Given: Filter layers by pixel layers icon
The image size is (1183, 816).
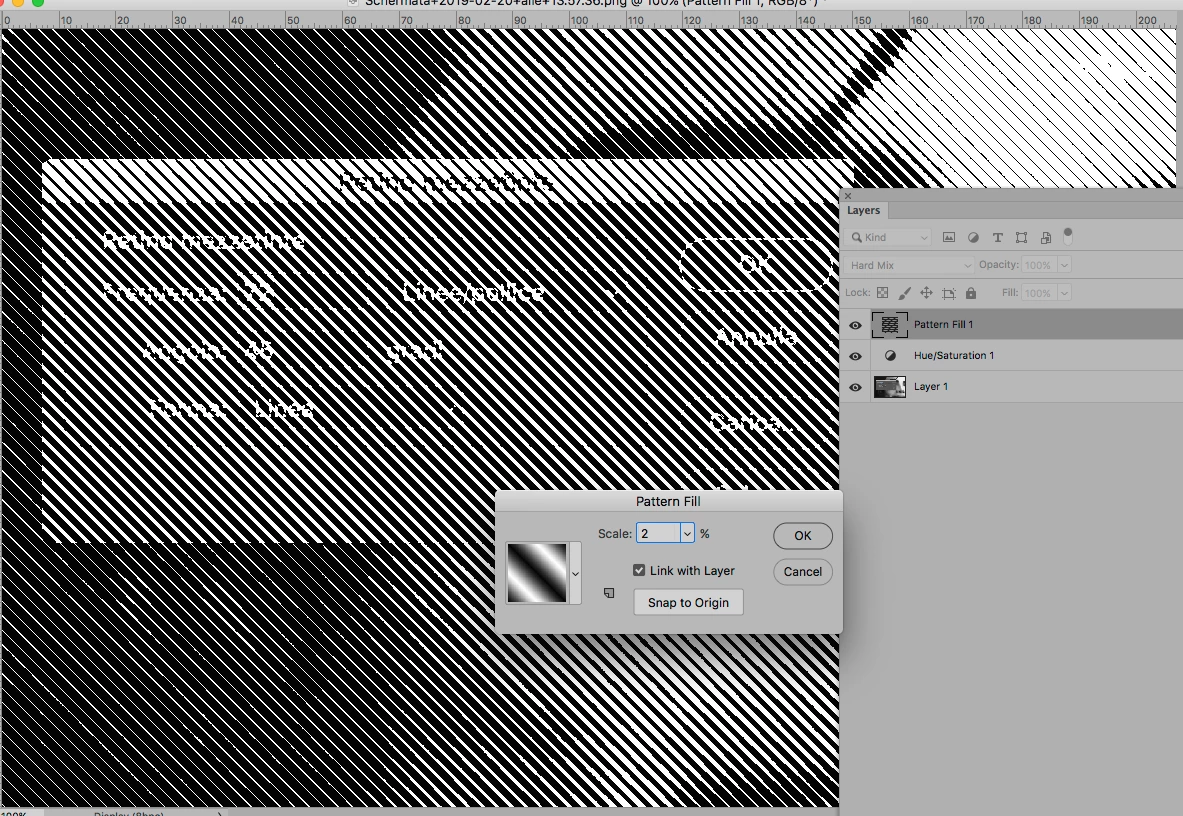Looking at the screenshot, I should click(949, 237).
